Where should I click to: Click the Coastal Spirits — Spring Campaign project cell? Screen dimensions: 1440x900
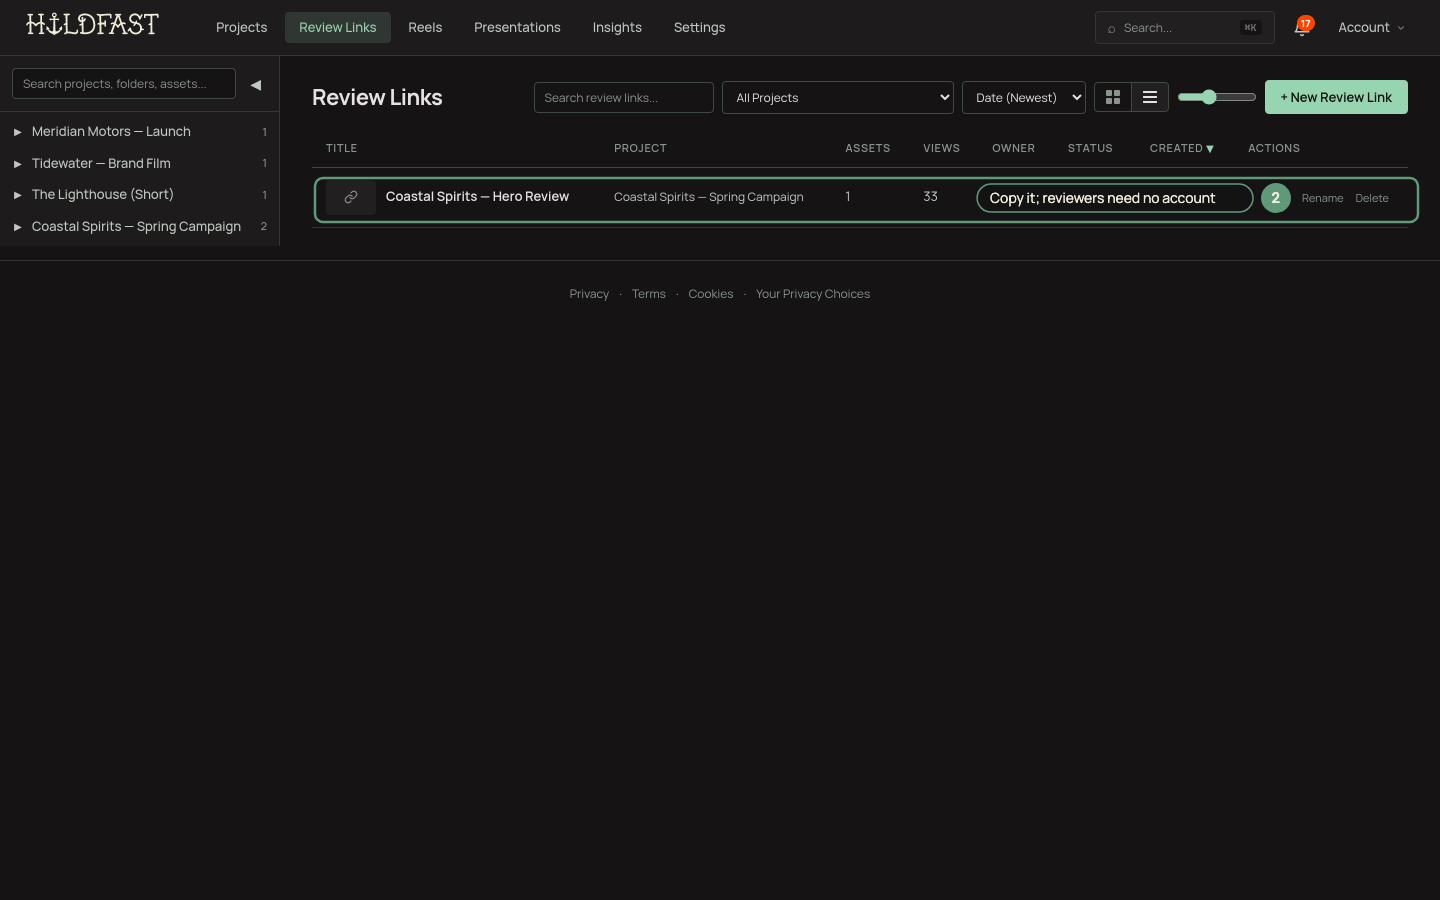[708, 197]
